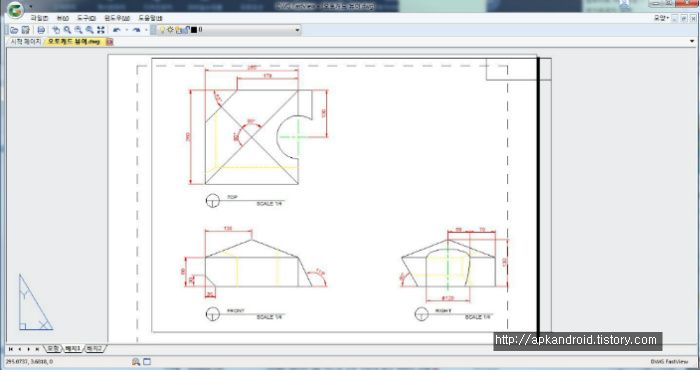Switch to the Start Page document tab
Image resolution: width=700 pixels, height=370 pixels.
25,41
